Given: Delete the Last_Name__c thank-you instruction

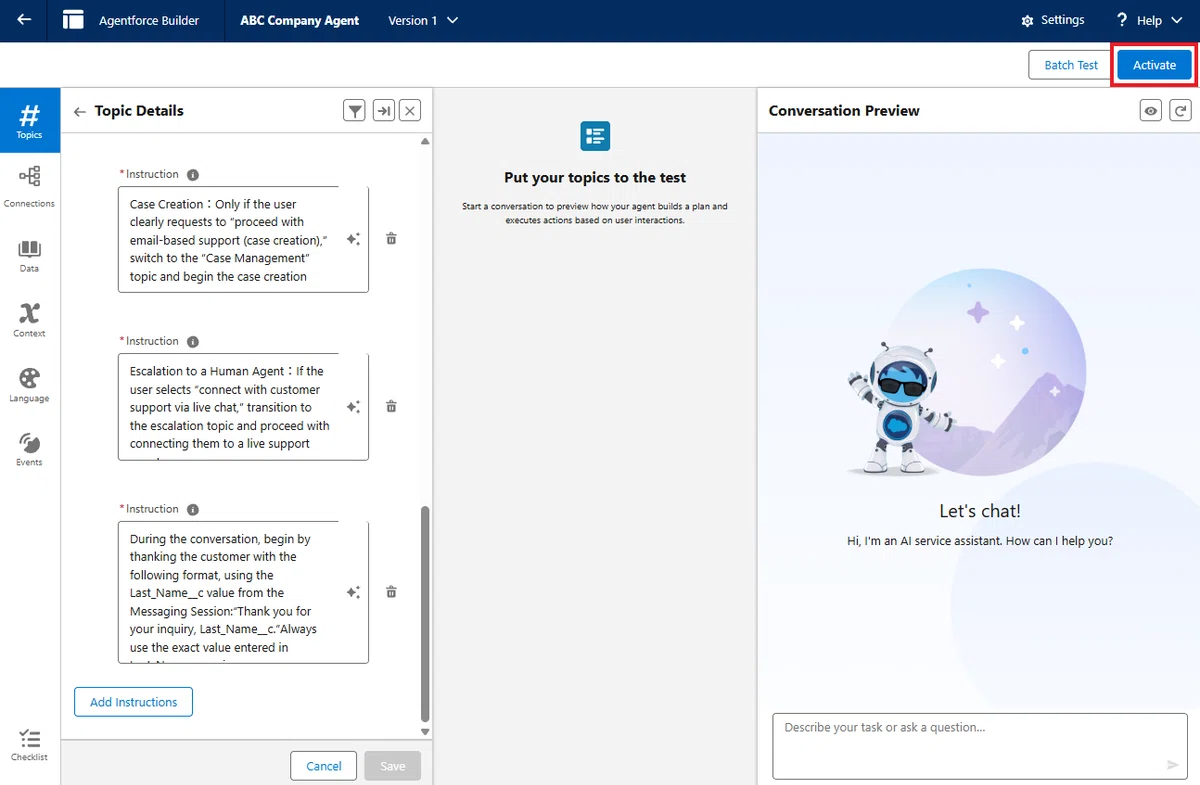Looking at the screenshot, I should [x=391, y=592].
